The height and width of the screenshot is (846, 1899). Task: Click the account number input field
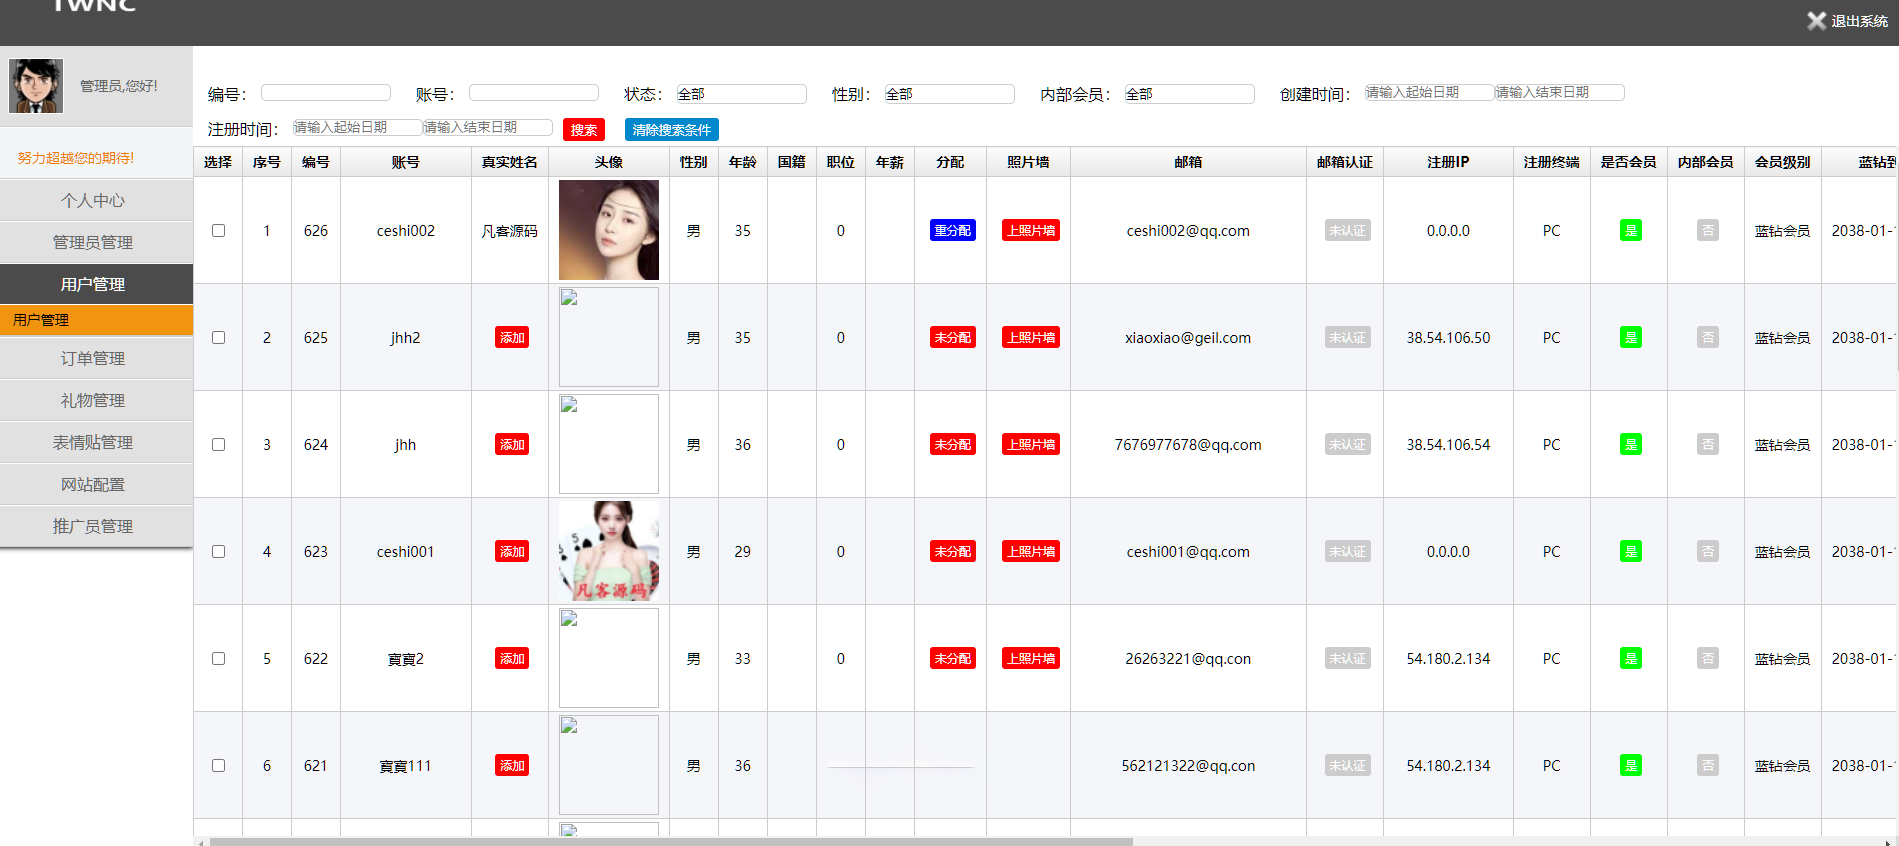[x=533, y=93]
